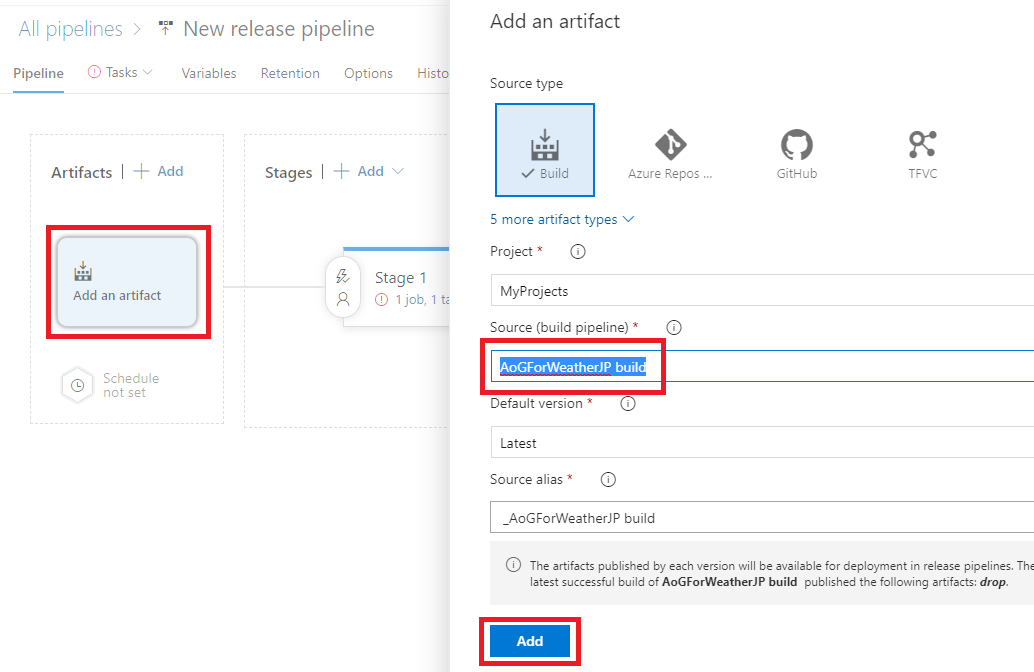Choose the Azure Repos source type icon
1034x672 pixels.
pyautogui.click(x=670, y=144)
